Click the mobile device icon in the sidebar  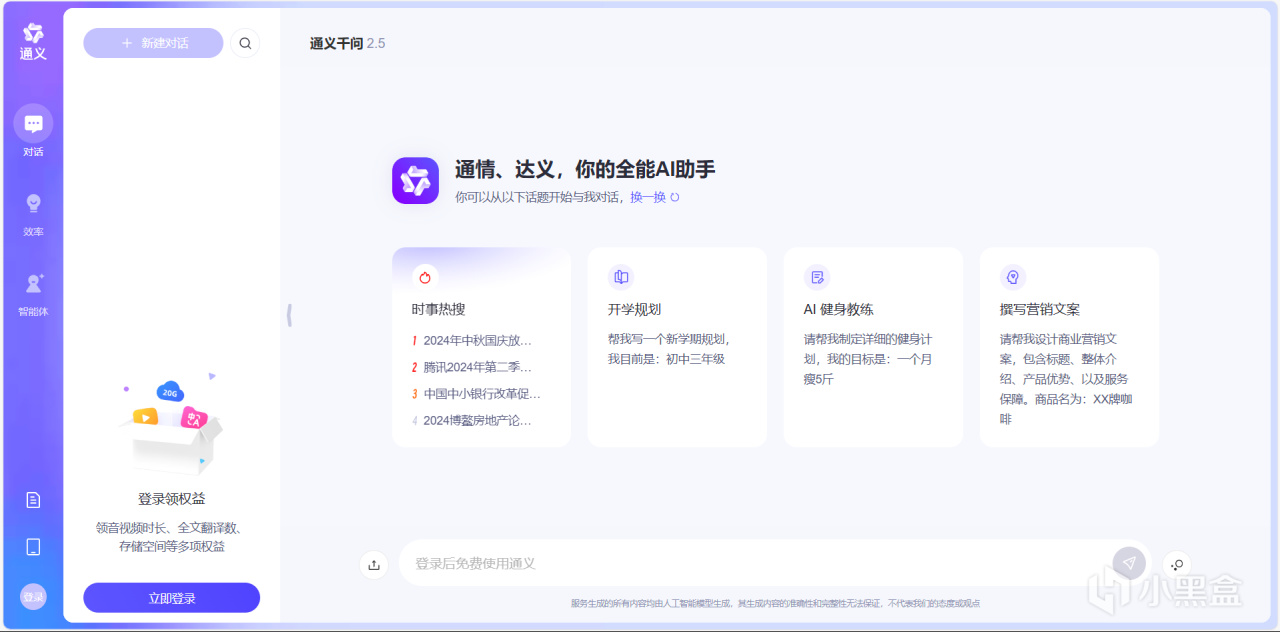(33, 546)
